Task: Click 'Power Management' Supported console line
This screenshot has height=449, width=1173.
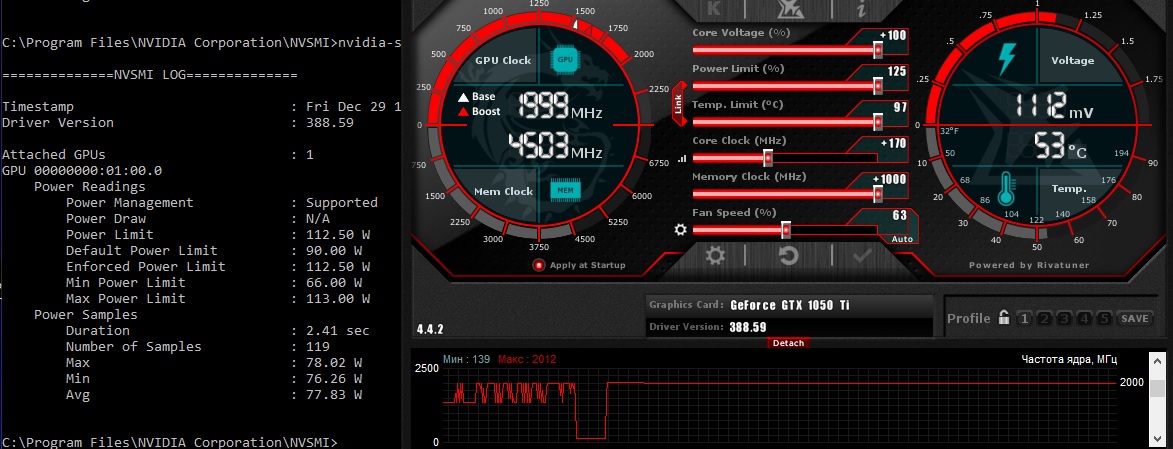Action: point(221,203)
